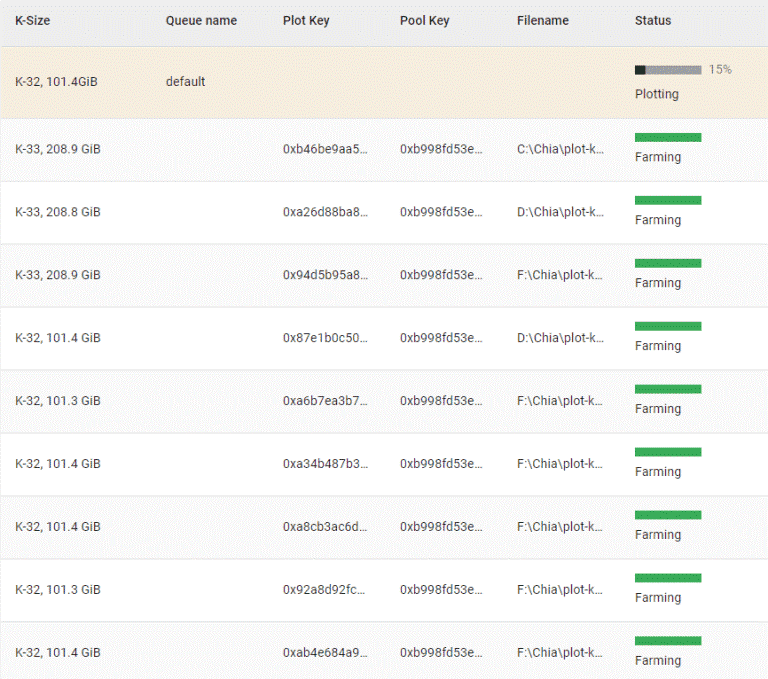
Task: Select pool key in the 0xa34b487b3 row
Action: (441, 464)
